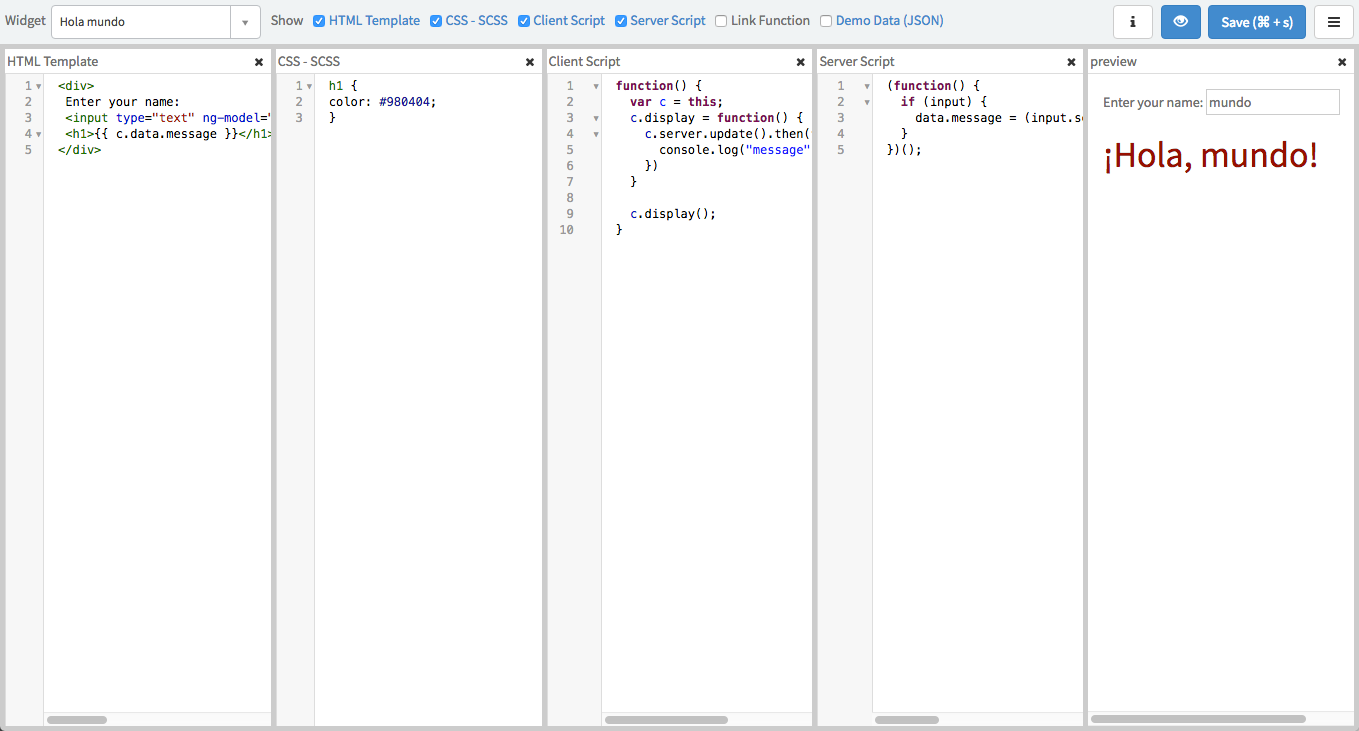The image size is (1359, 731).
Task: Click the Link Function label
Action: click(x=770, y=21)
